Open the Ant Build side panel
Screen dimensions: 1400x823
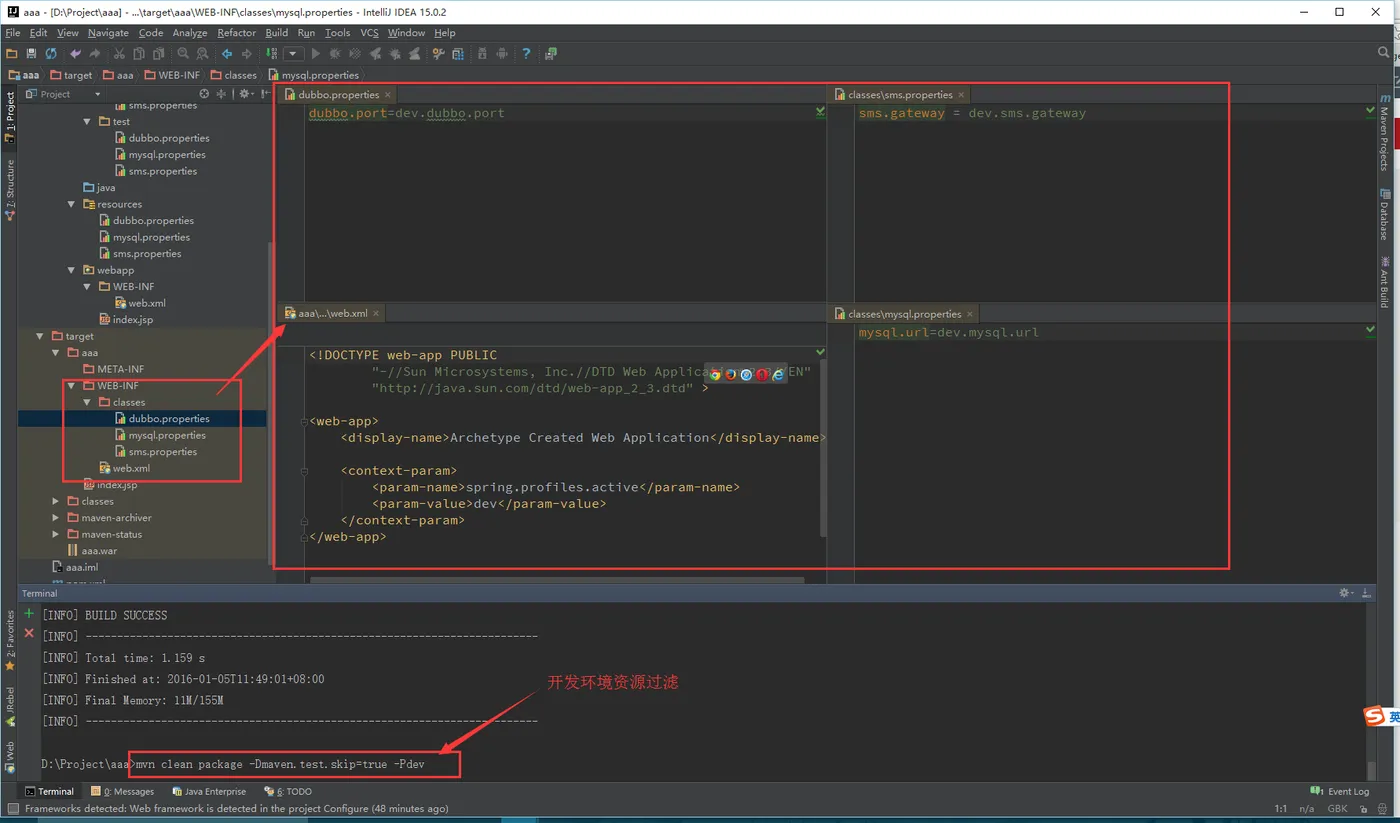[x=1385, y=281]
